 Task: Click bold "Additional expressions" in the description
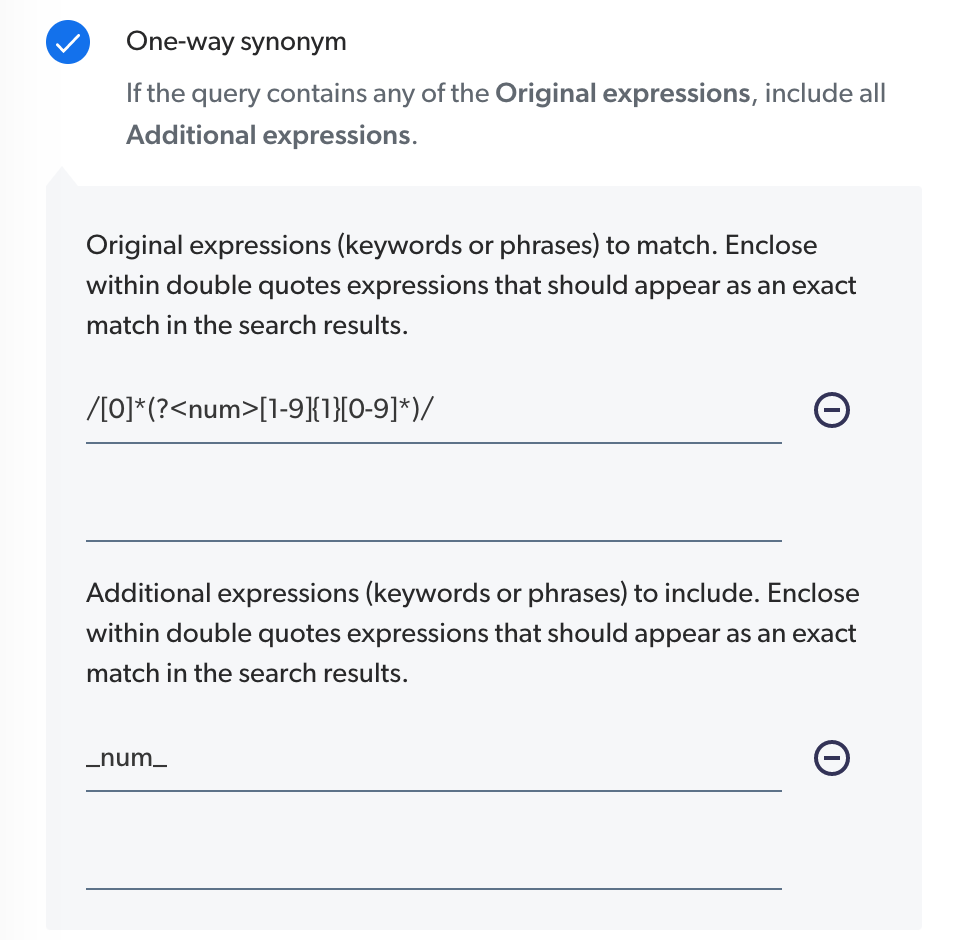pyautogui.click(x=268, y=135)
